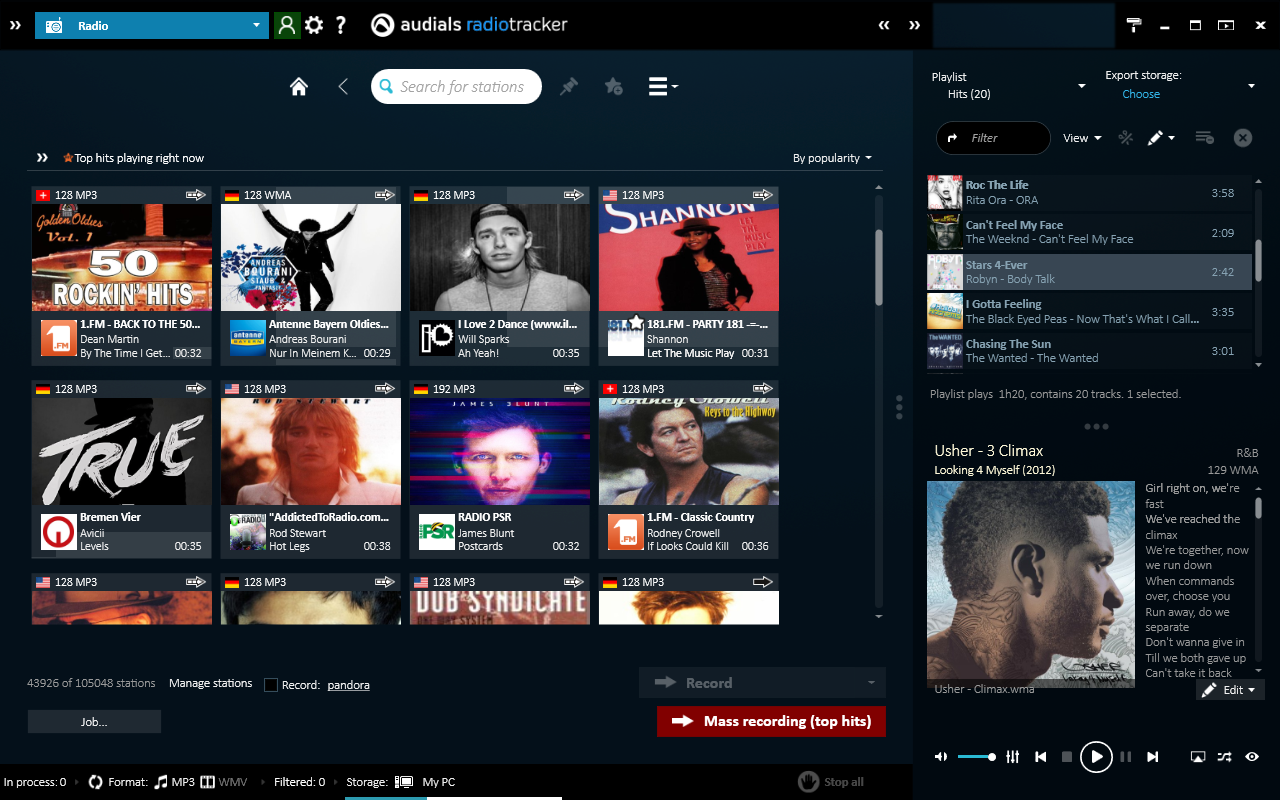Open the mini player window icon

(x=1198, y=757)
